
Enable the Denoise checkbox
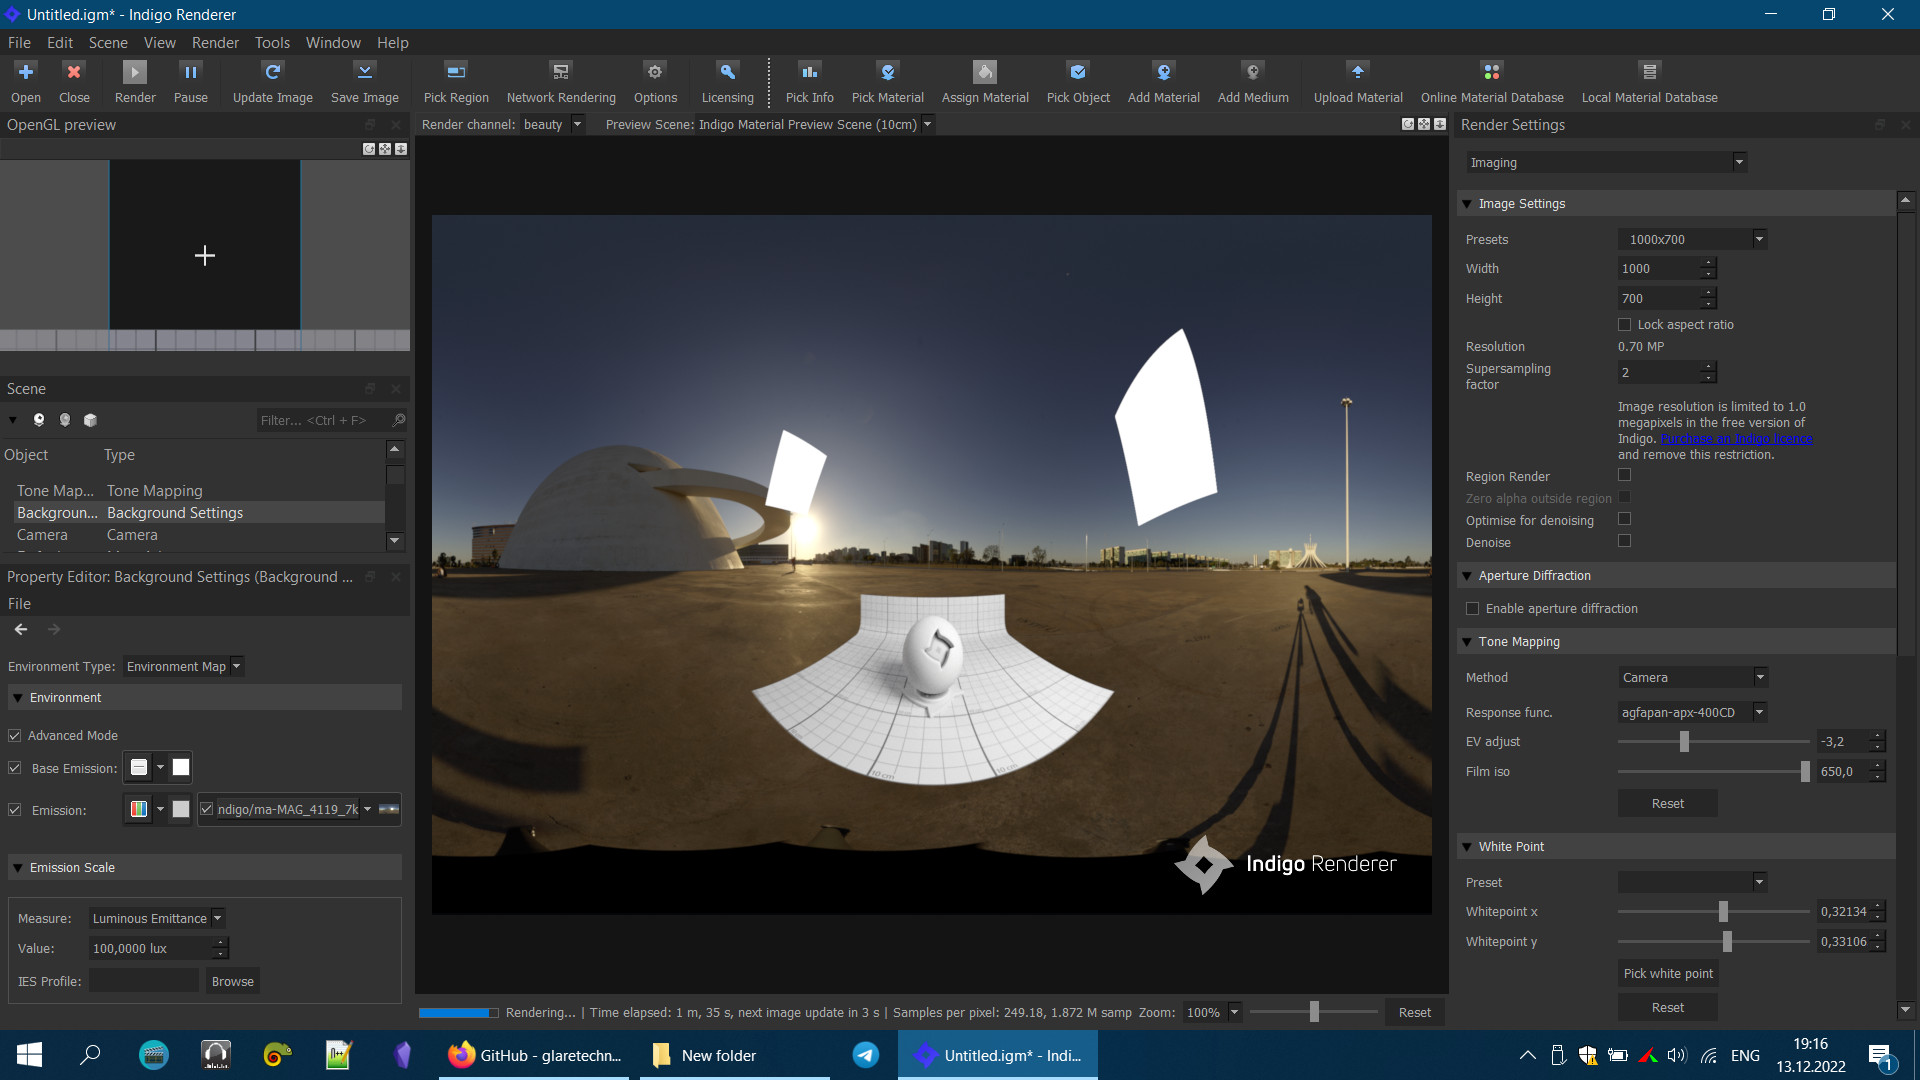click(1625, 542)
